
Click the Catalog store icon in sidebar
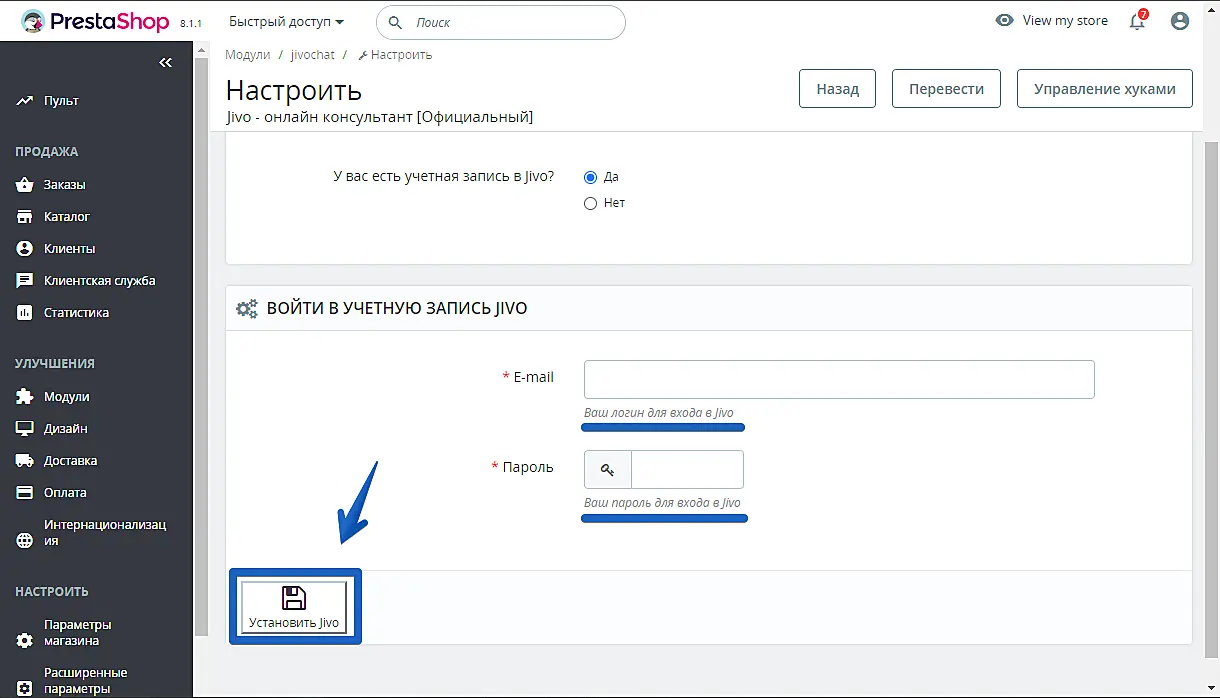(x=25, y=217)
